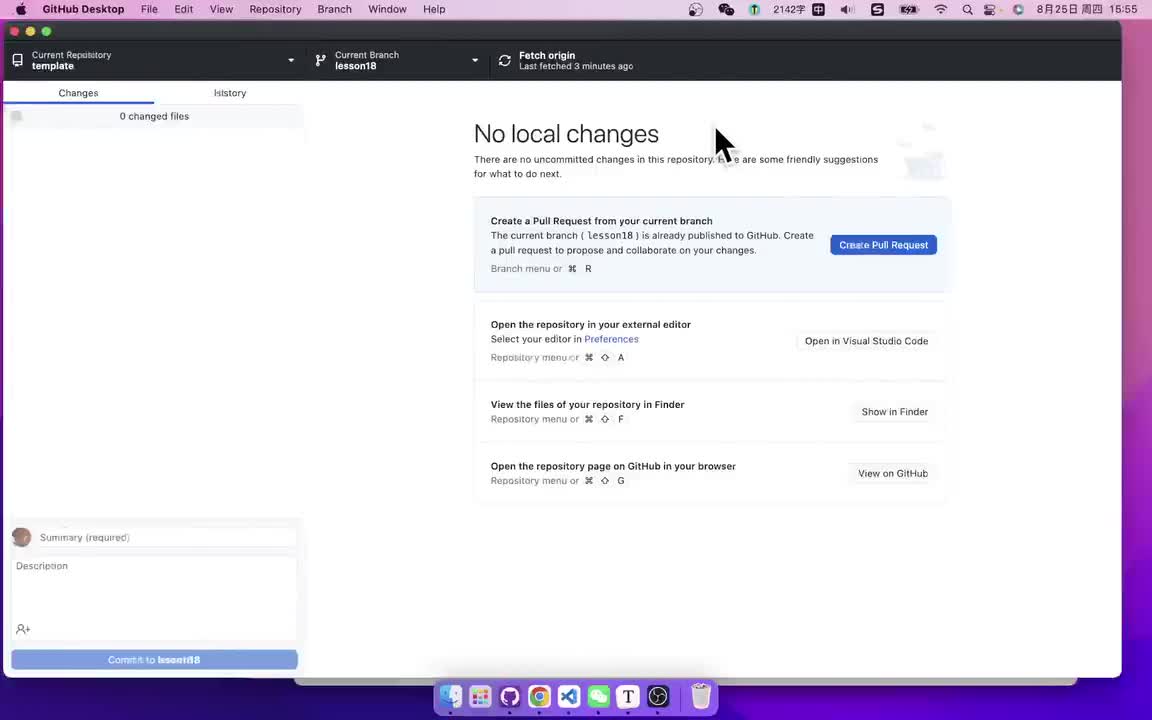Open the Window menu
Screen dimensions: 1152x720
tap(387, 10)
